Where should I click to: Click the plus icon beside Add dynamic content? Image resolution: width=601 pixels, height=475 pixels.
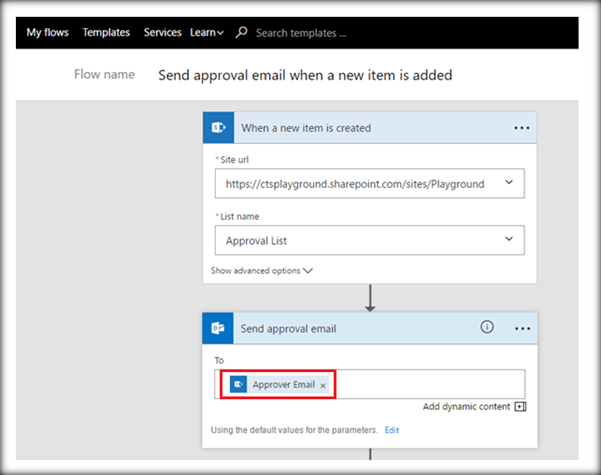519,407
